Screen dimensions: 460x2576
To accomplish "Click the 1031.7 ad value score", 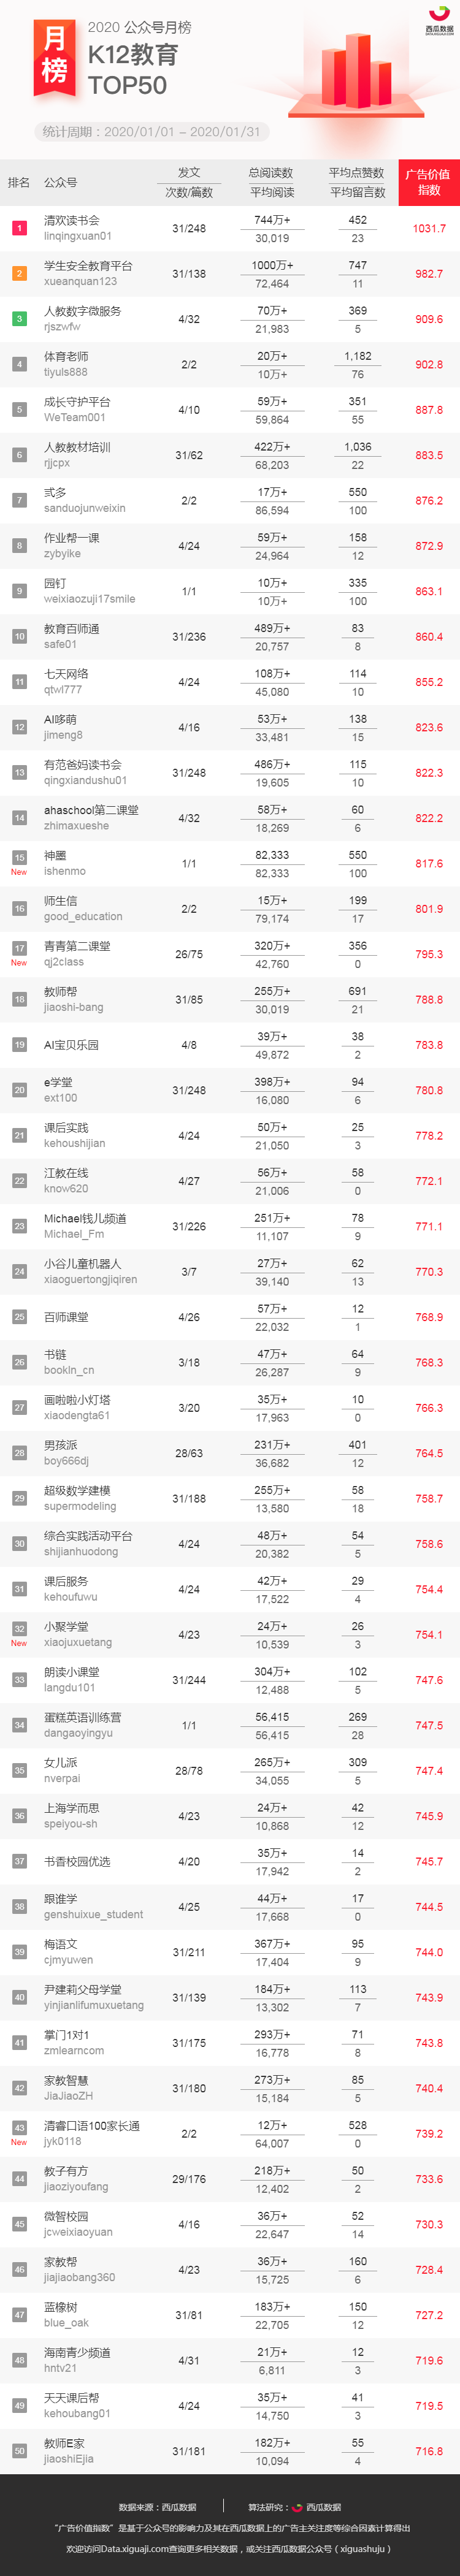I will 429,229.
